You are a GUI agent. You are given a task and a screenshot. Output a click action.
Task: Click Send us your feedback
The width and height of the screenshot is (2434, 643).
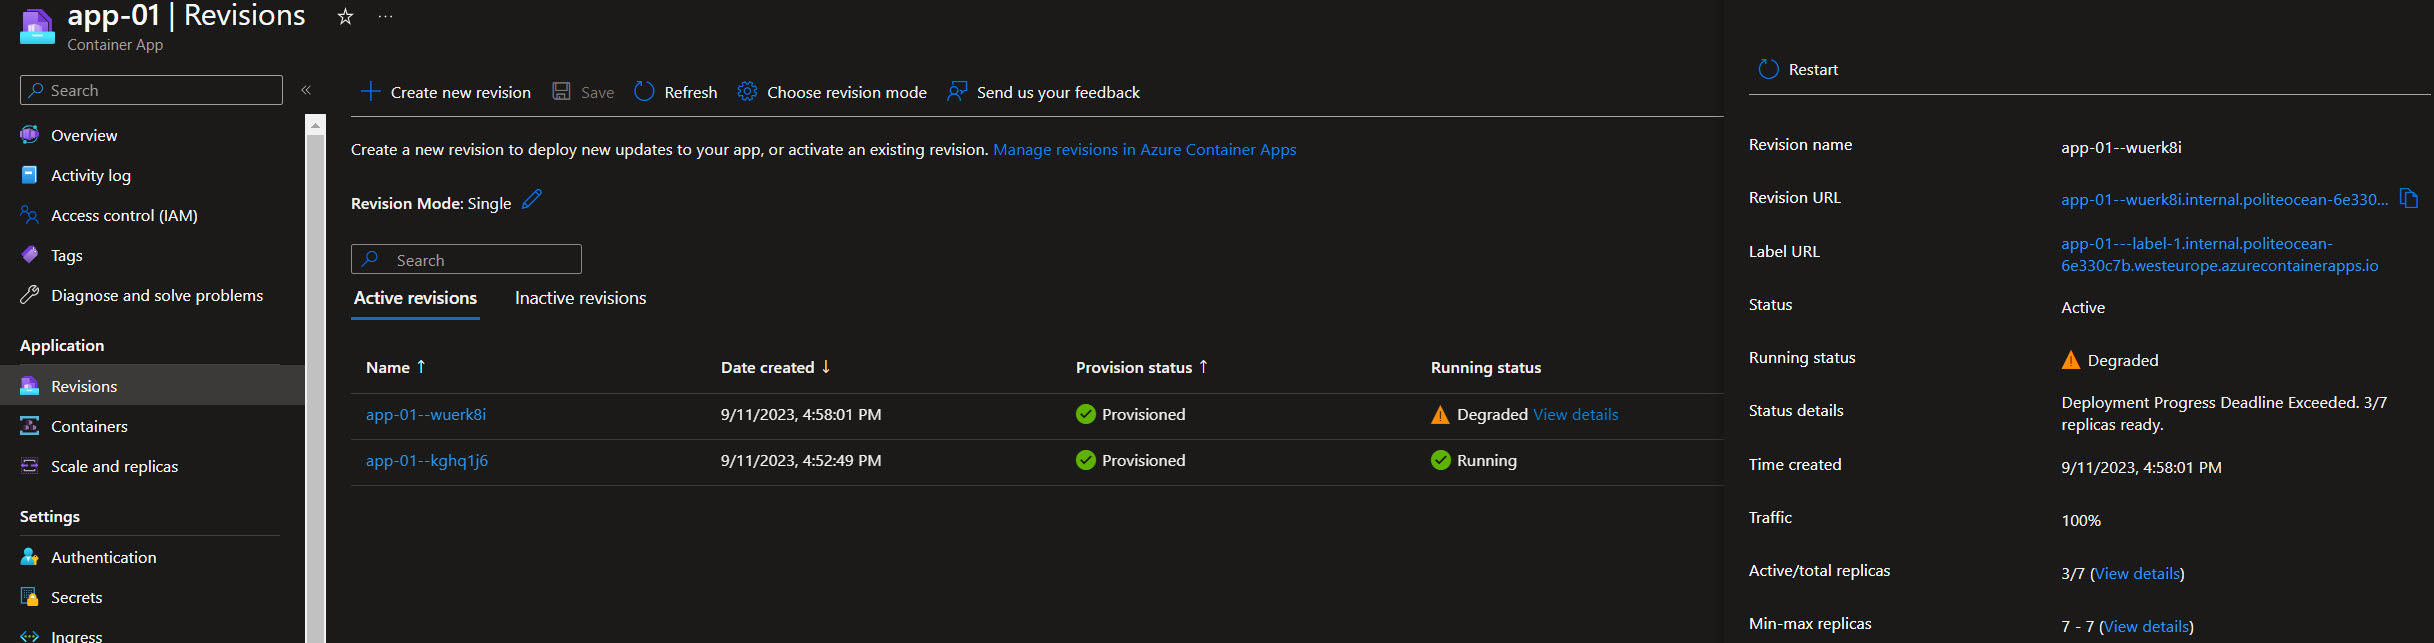pyautogui.click(x=1043, y=92)
